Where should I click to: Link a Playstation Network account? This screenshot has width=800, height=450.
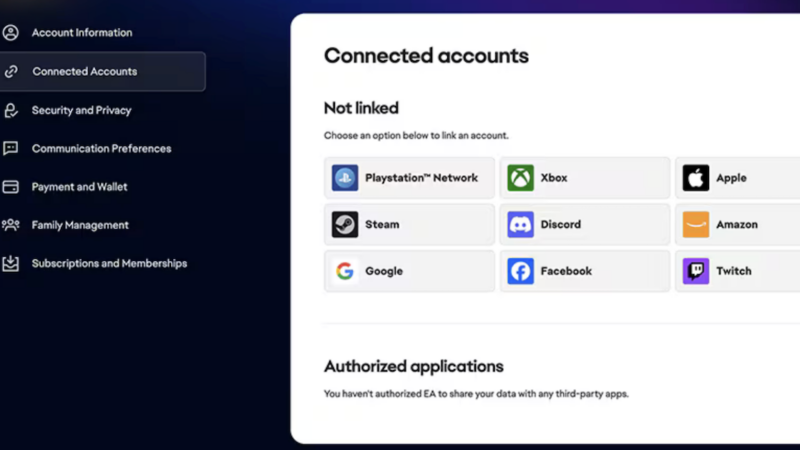[409, 178]
